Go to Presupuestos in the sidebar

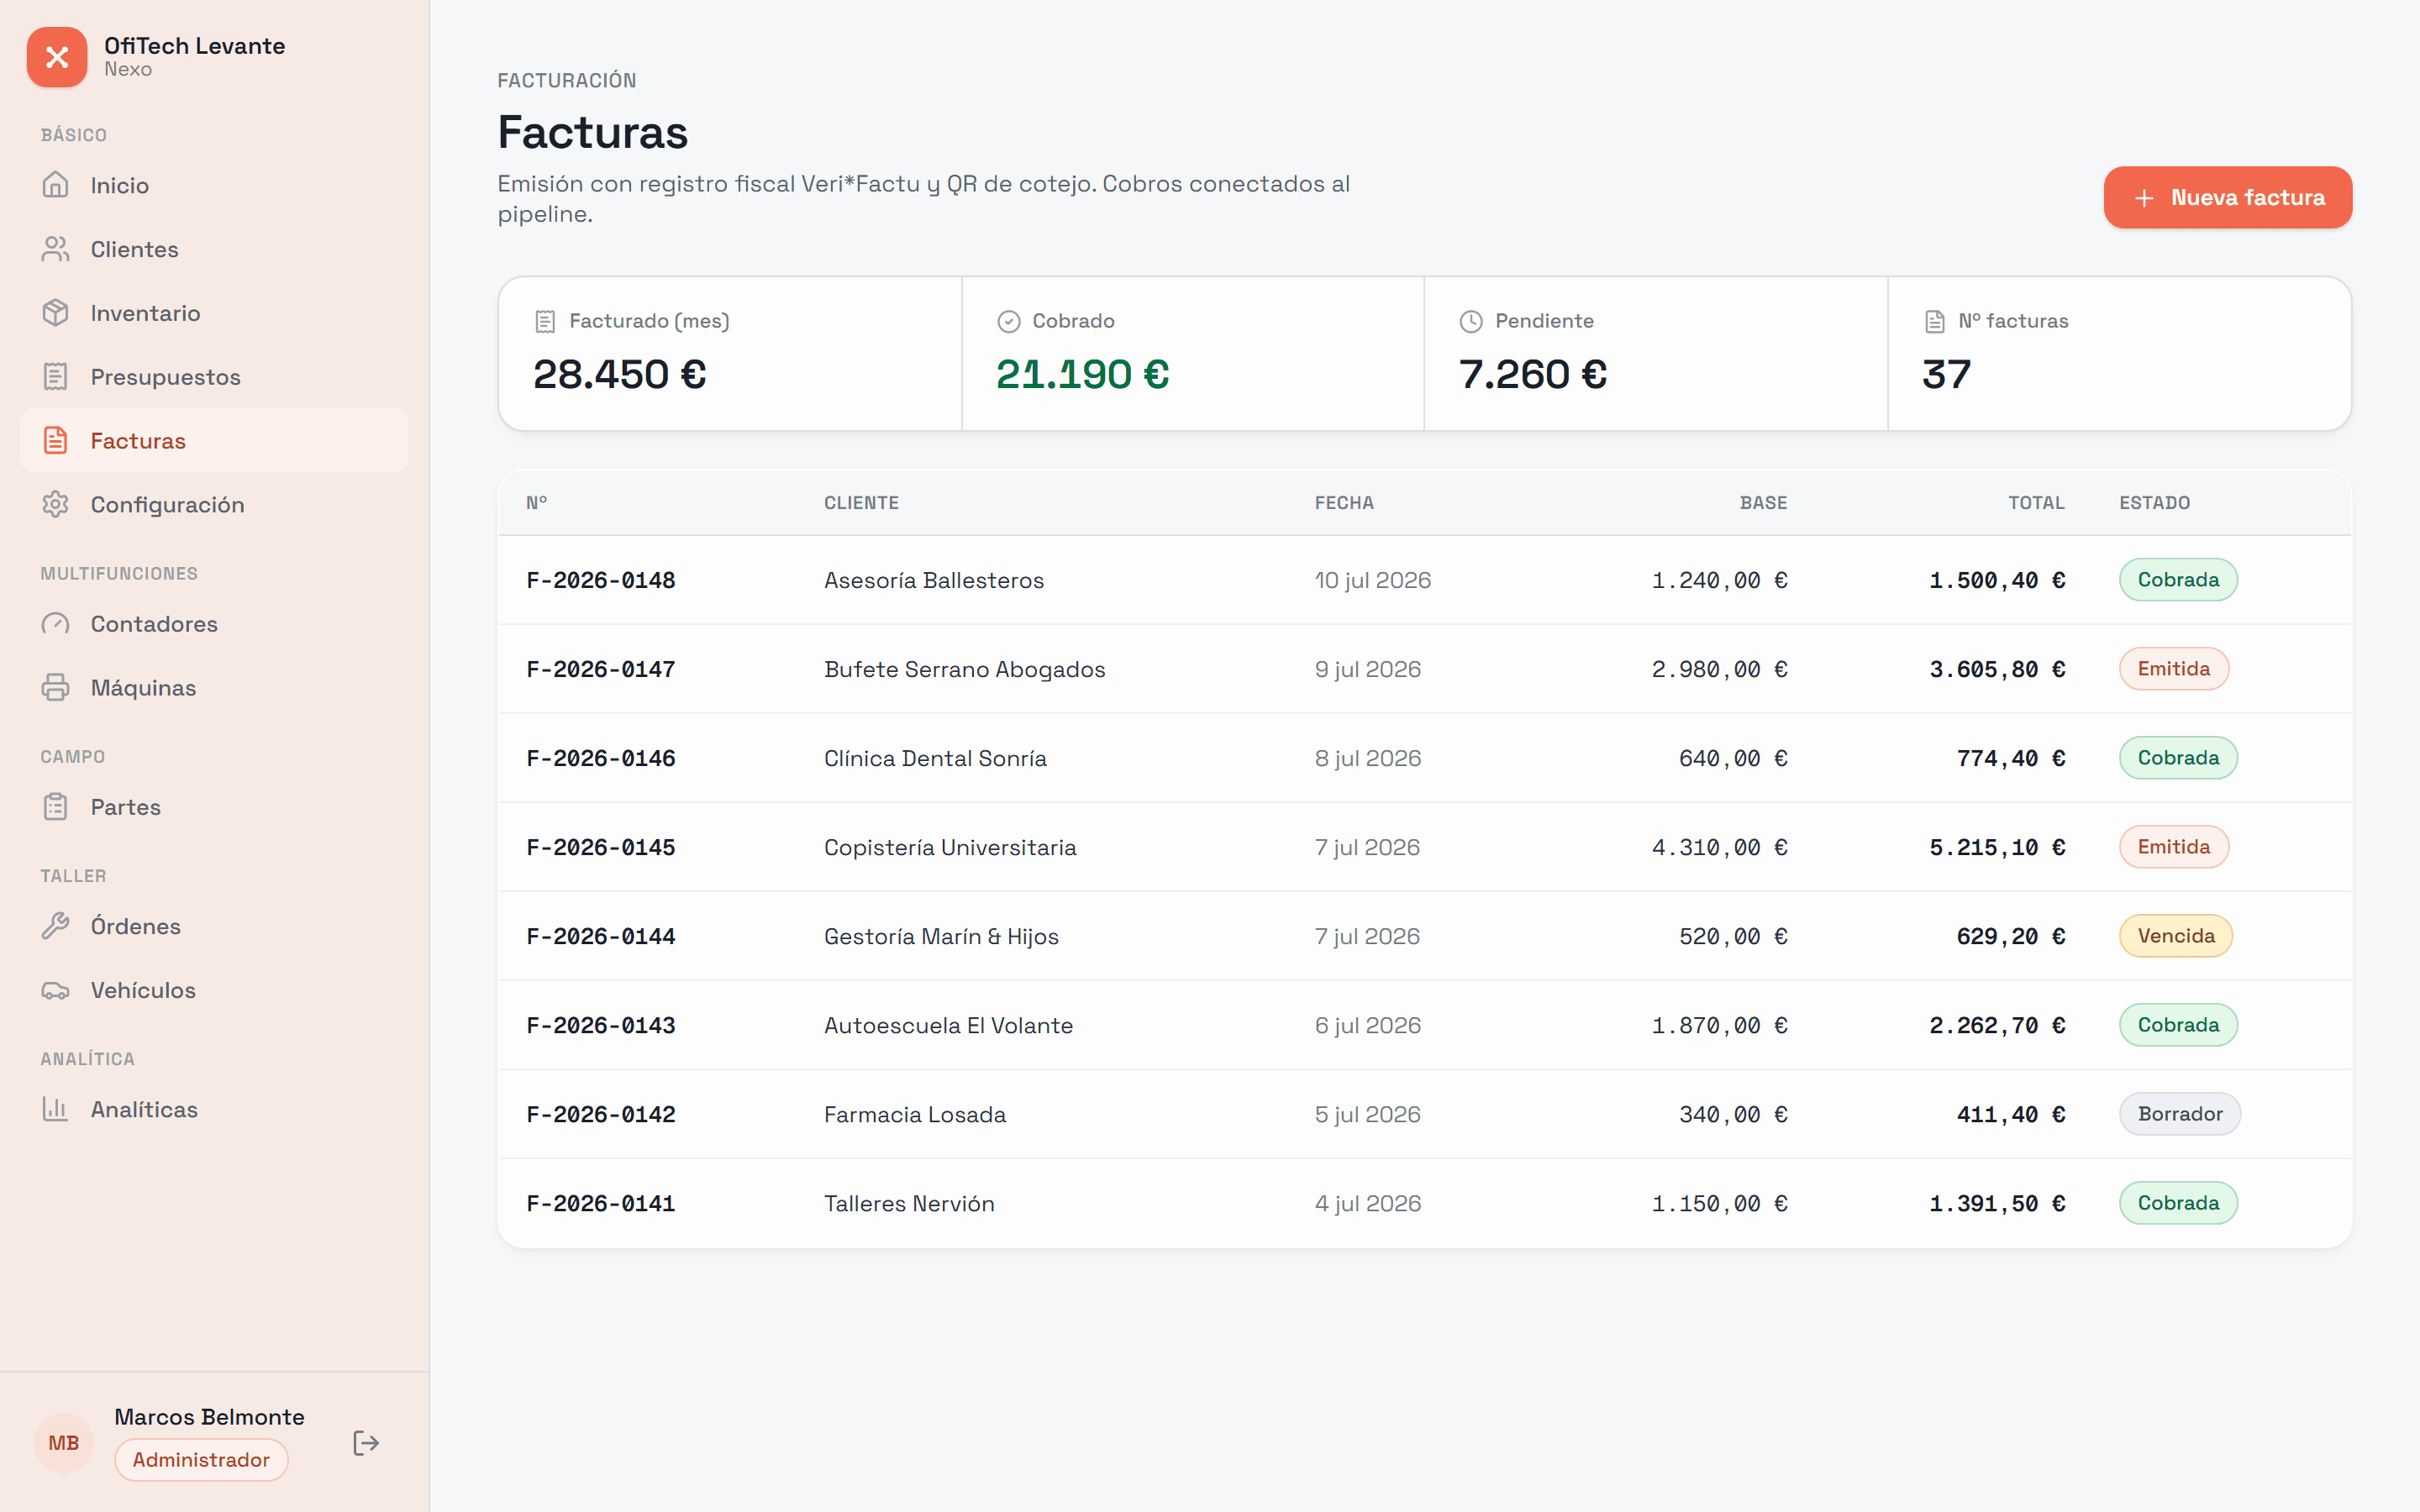coord(214,377)
